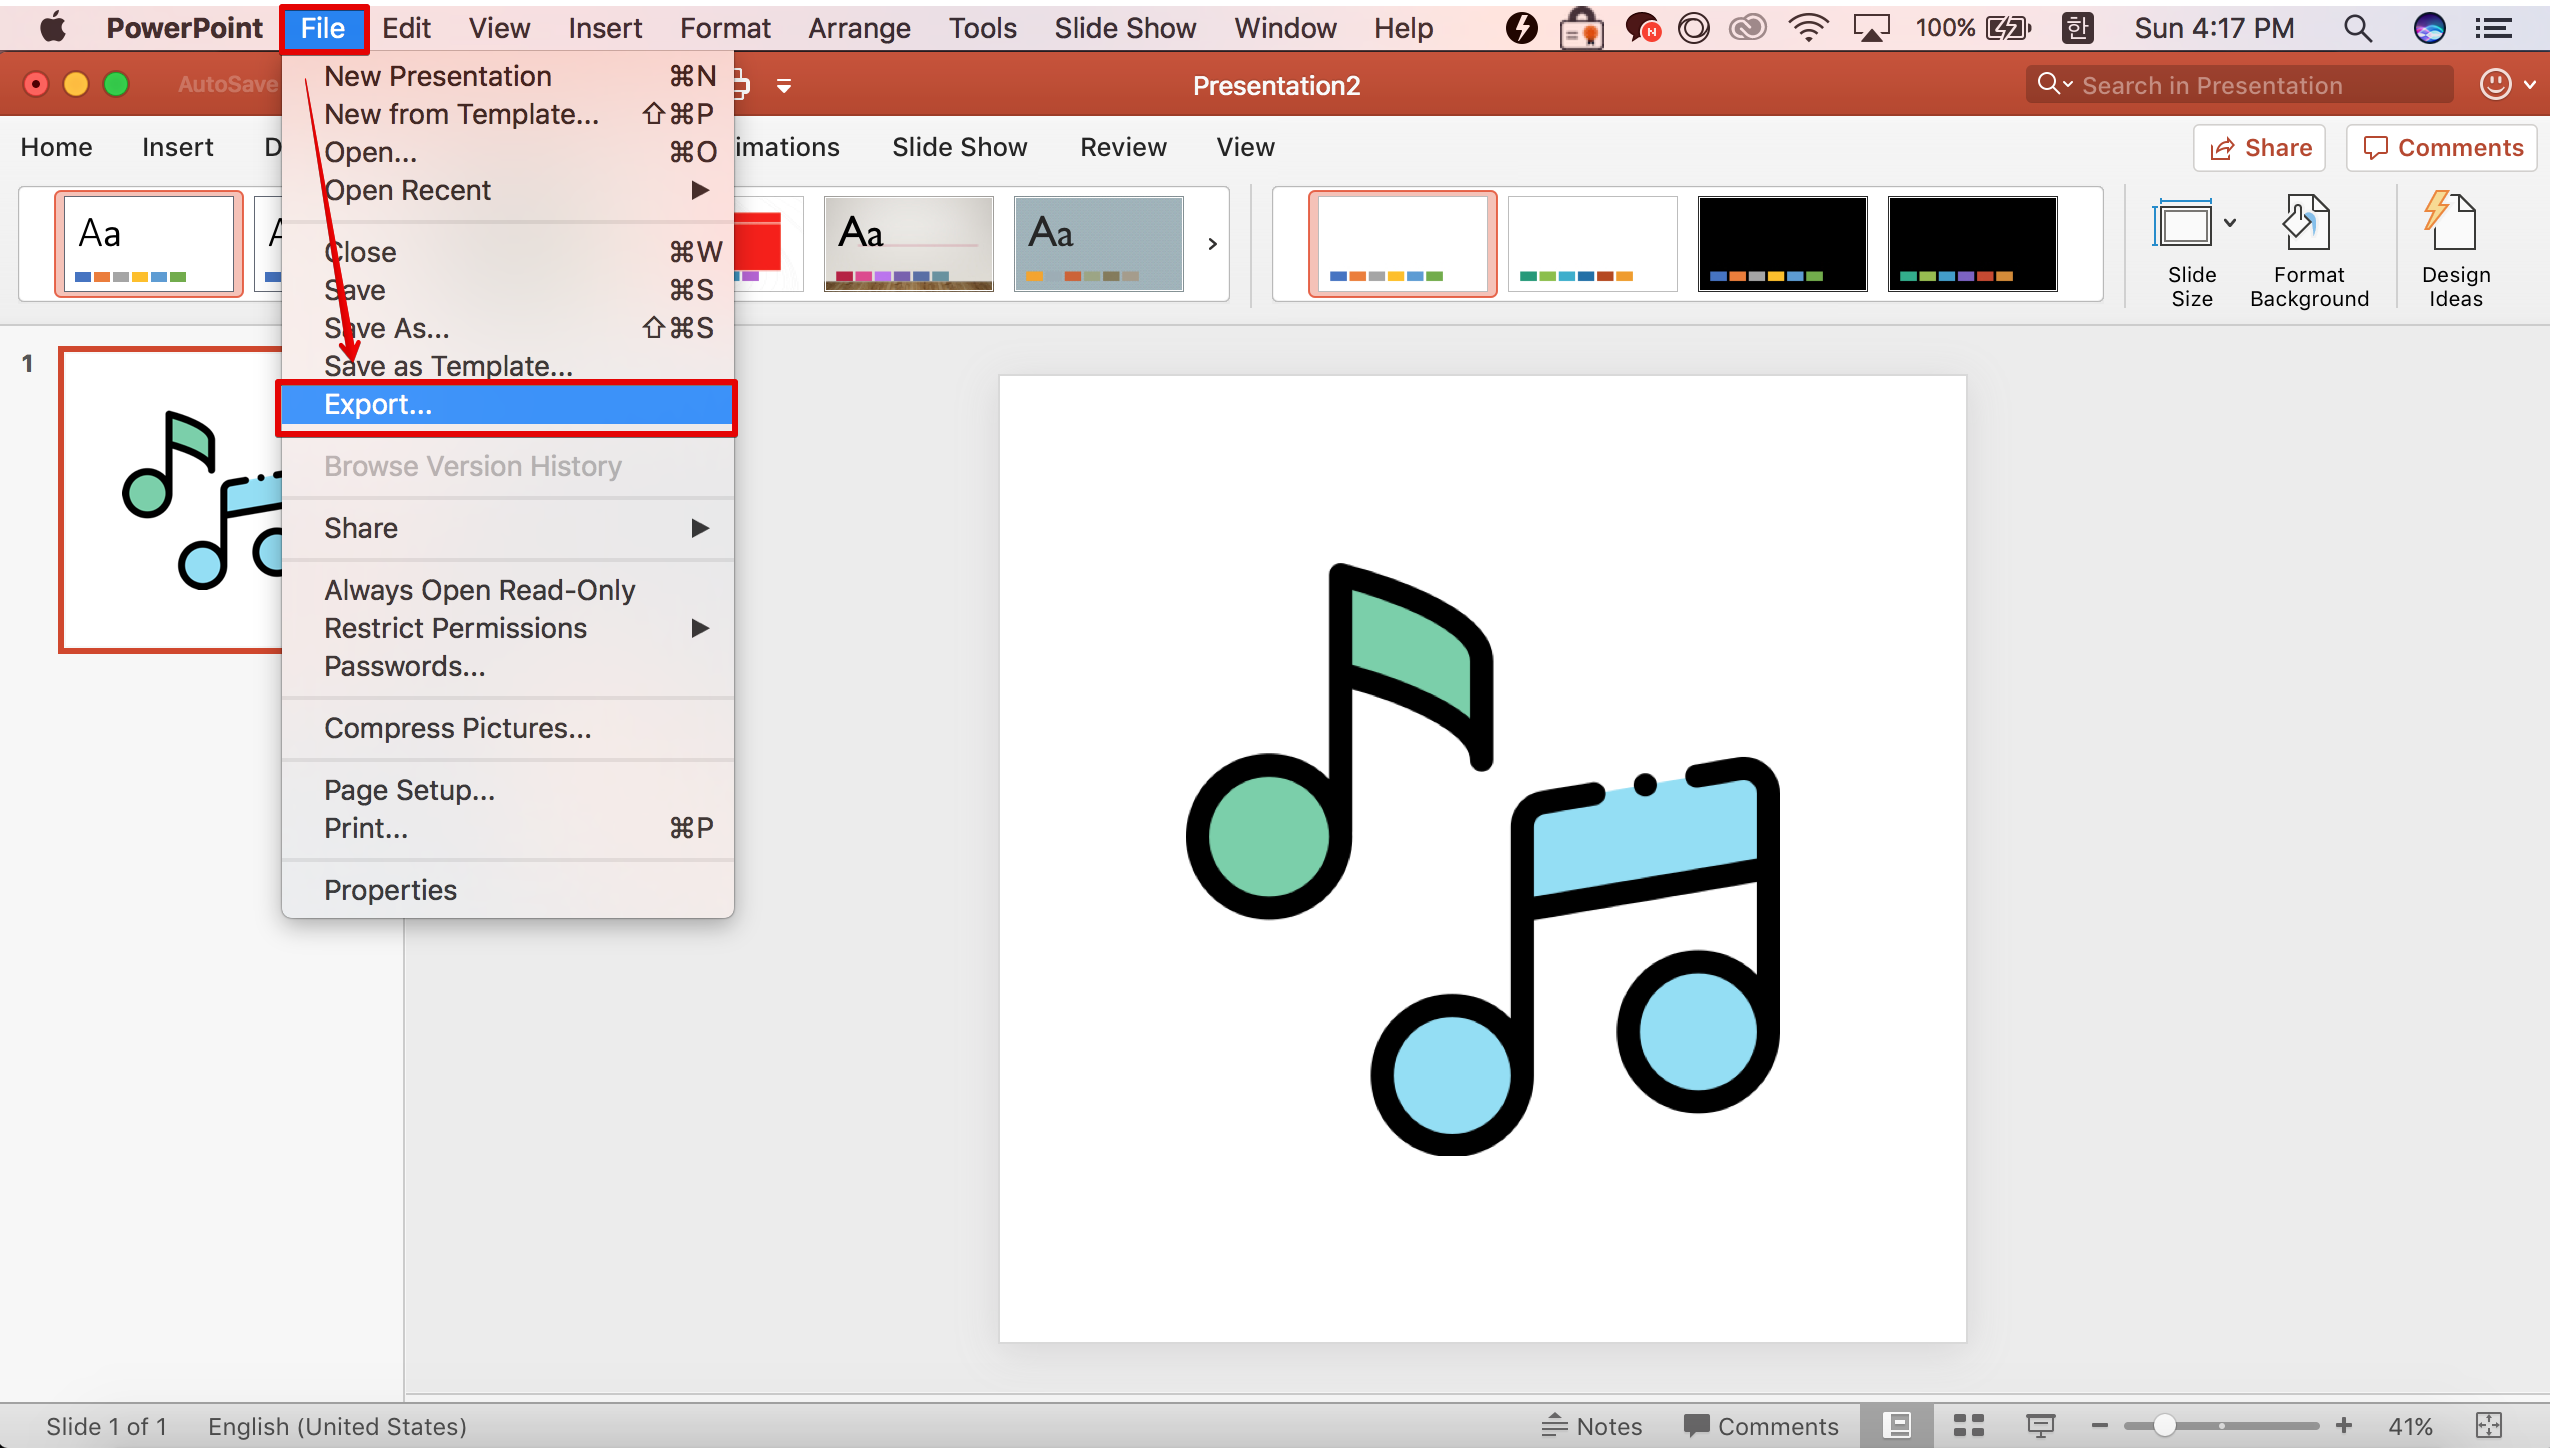Toggle the Comments pane in the status bar

(x=1760, y=1426)
